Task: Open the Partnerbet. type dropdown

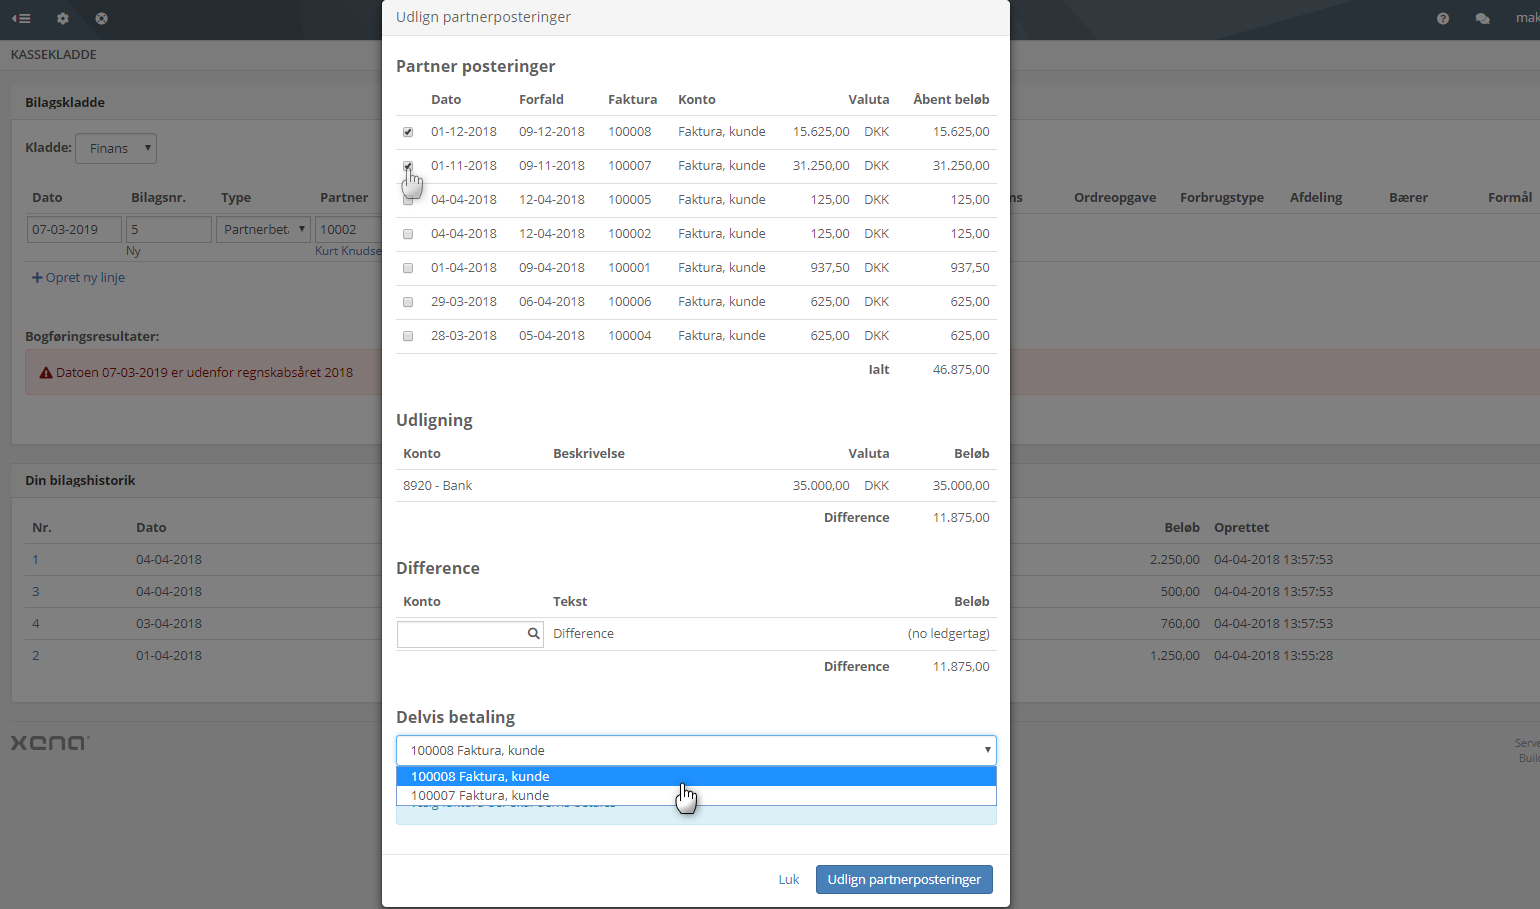Action: [x=264, y=230]
